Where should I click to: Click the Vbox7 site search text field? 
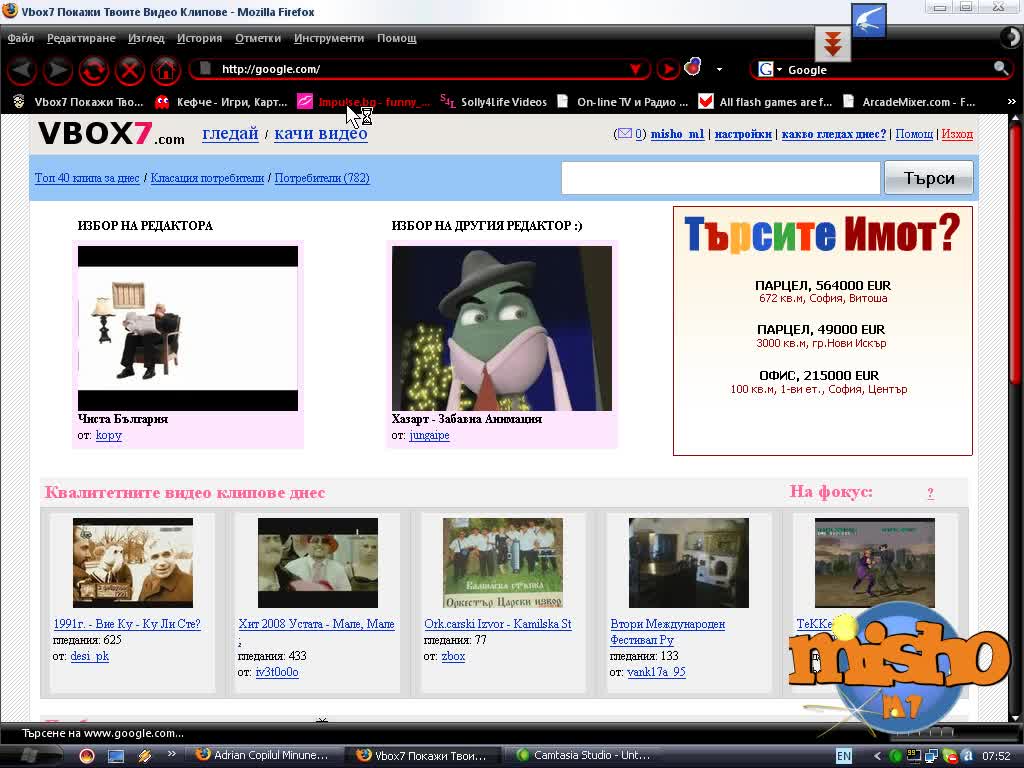tap(720, 178)
